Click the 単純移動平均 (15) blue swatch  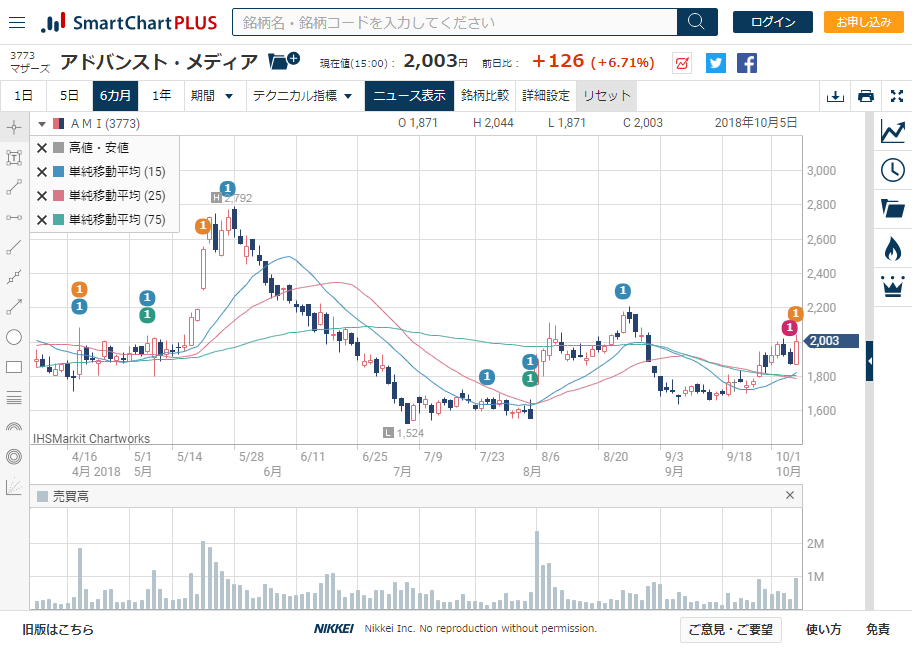pos(58,172)
